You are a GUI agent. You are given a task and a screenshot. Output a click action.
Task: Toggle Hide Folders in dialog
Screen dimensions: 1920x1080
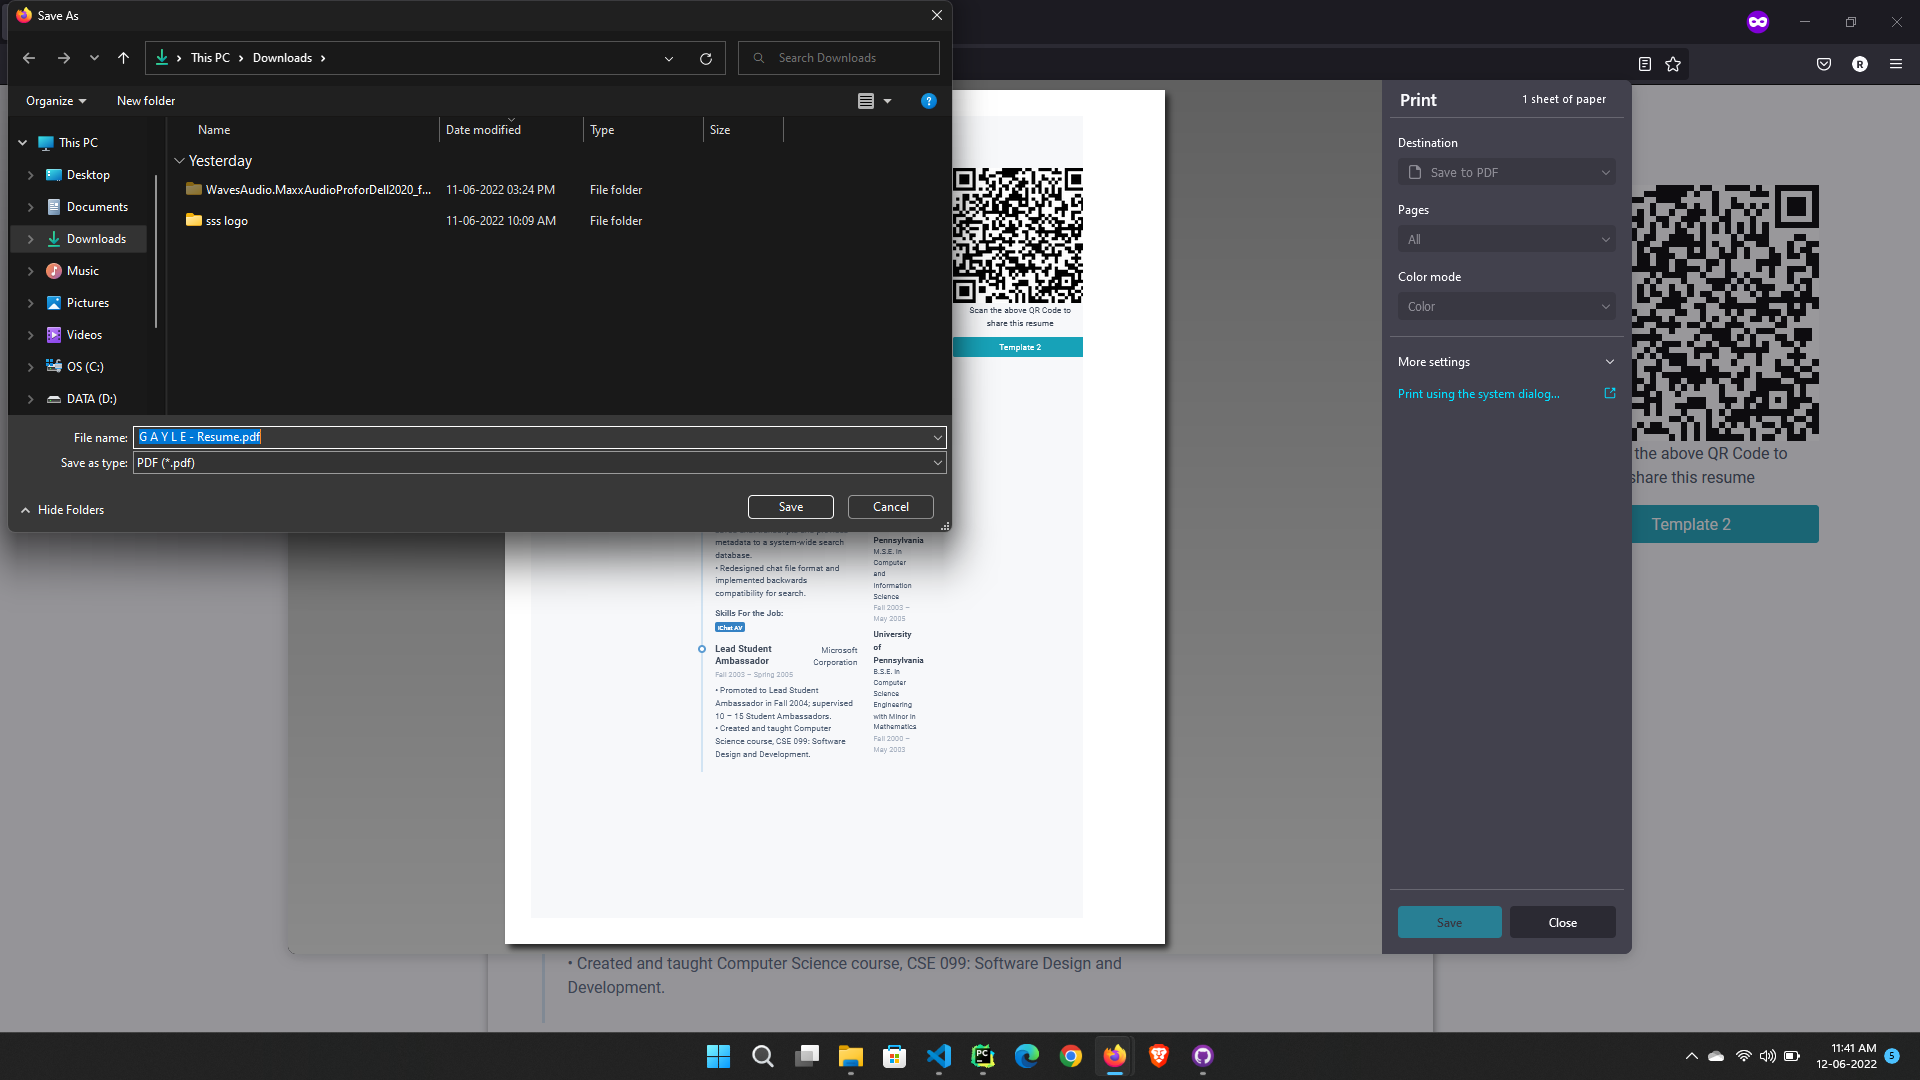62,510
